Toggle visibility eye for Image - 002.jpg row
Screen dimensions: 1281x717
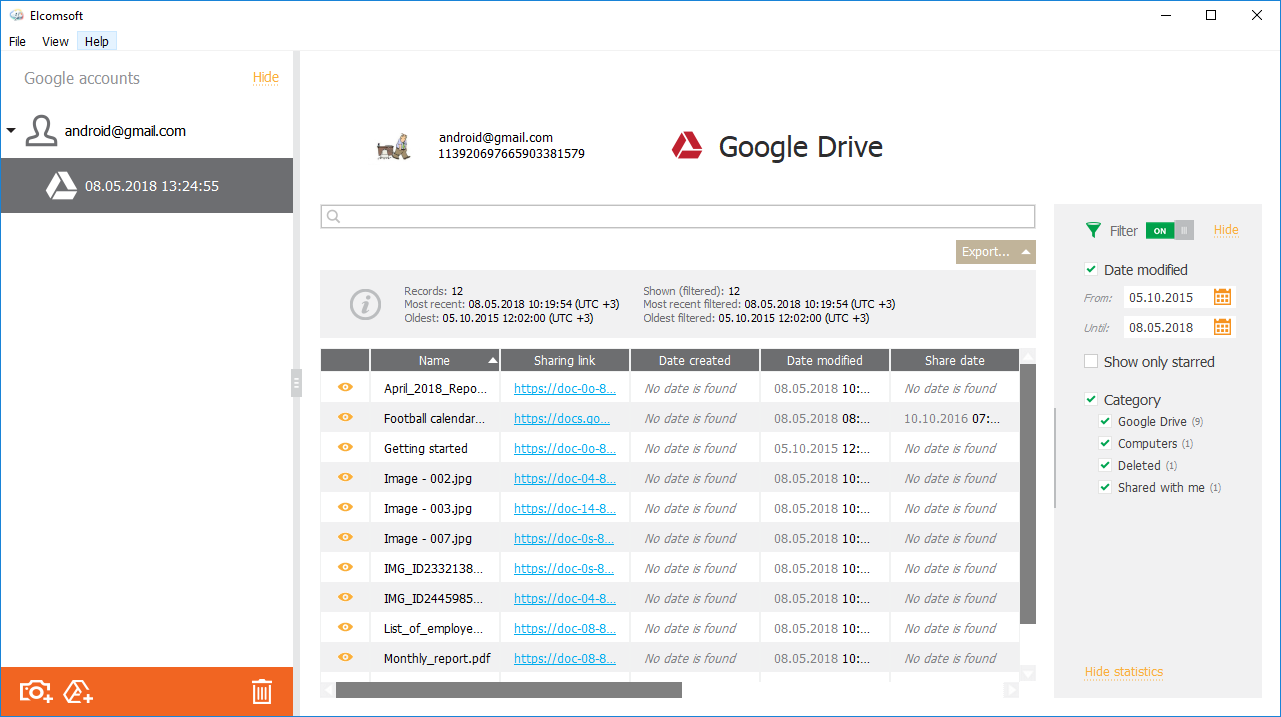click(x=344, y=478)
